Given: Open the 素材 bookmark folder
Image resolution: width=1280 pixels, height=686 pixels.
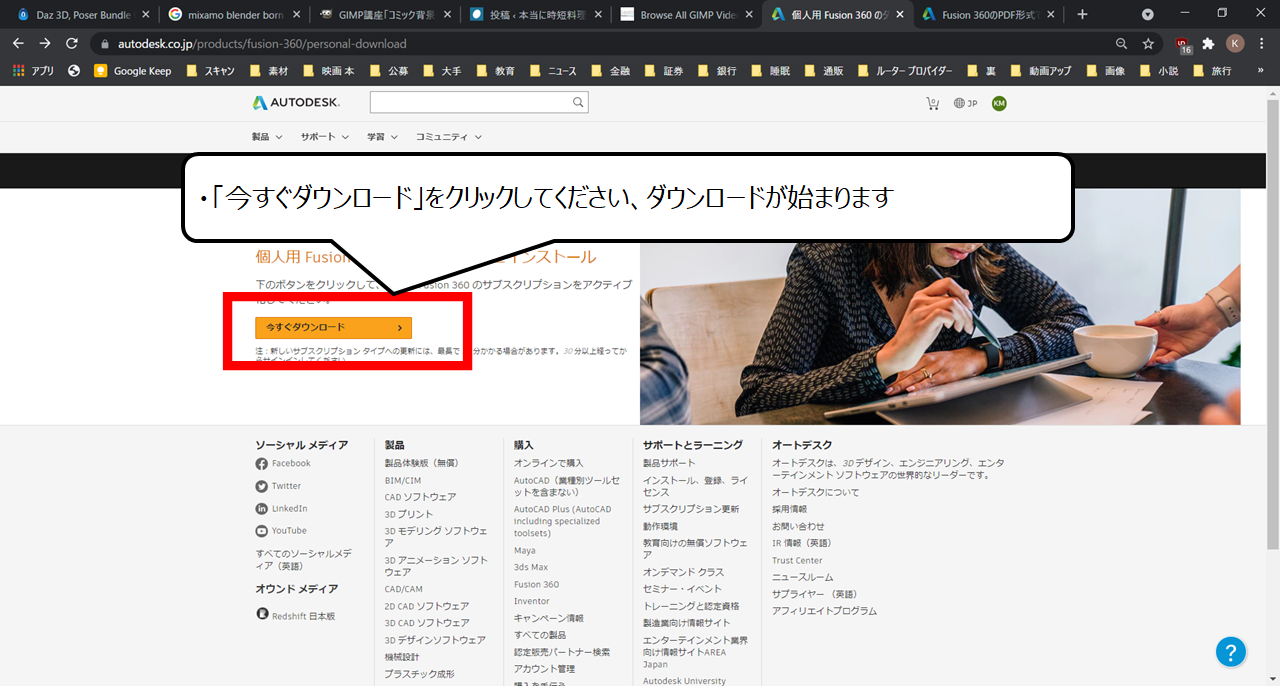Looking at the screenshot, I should (269, 71).
